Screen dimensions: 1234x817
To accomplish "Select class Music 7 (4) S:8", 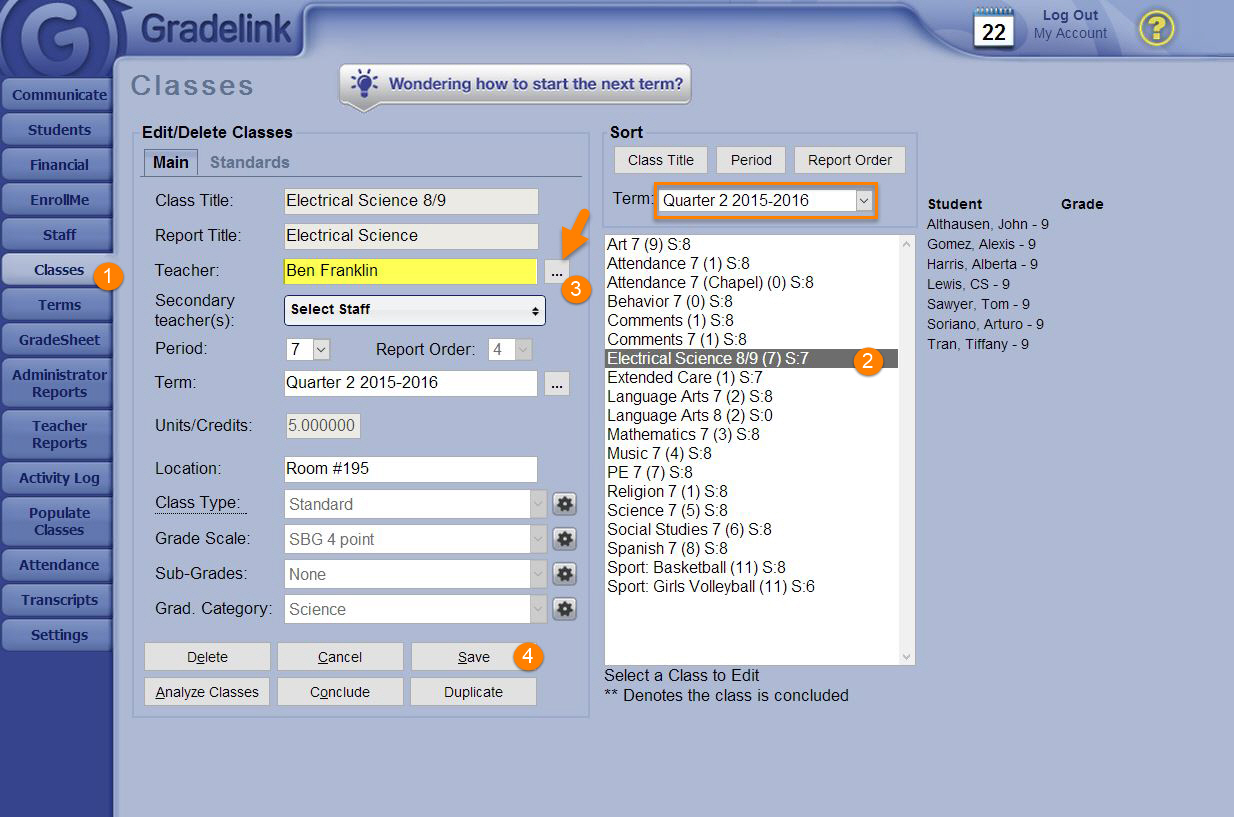I will (x=659, y=453).
